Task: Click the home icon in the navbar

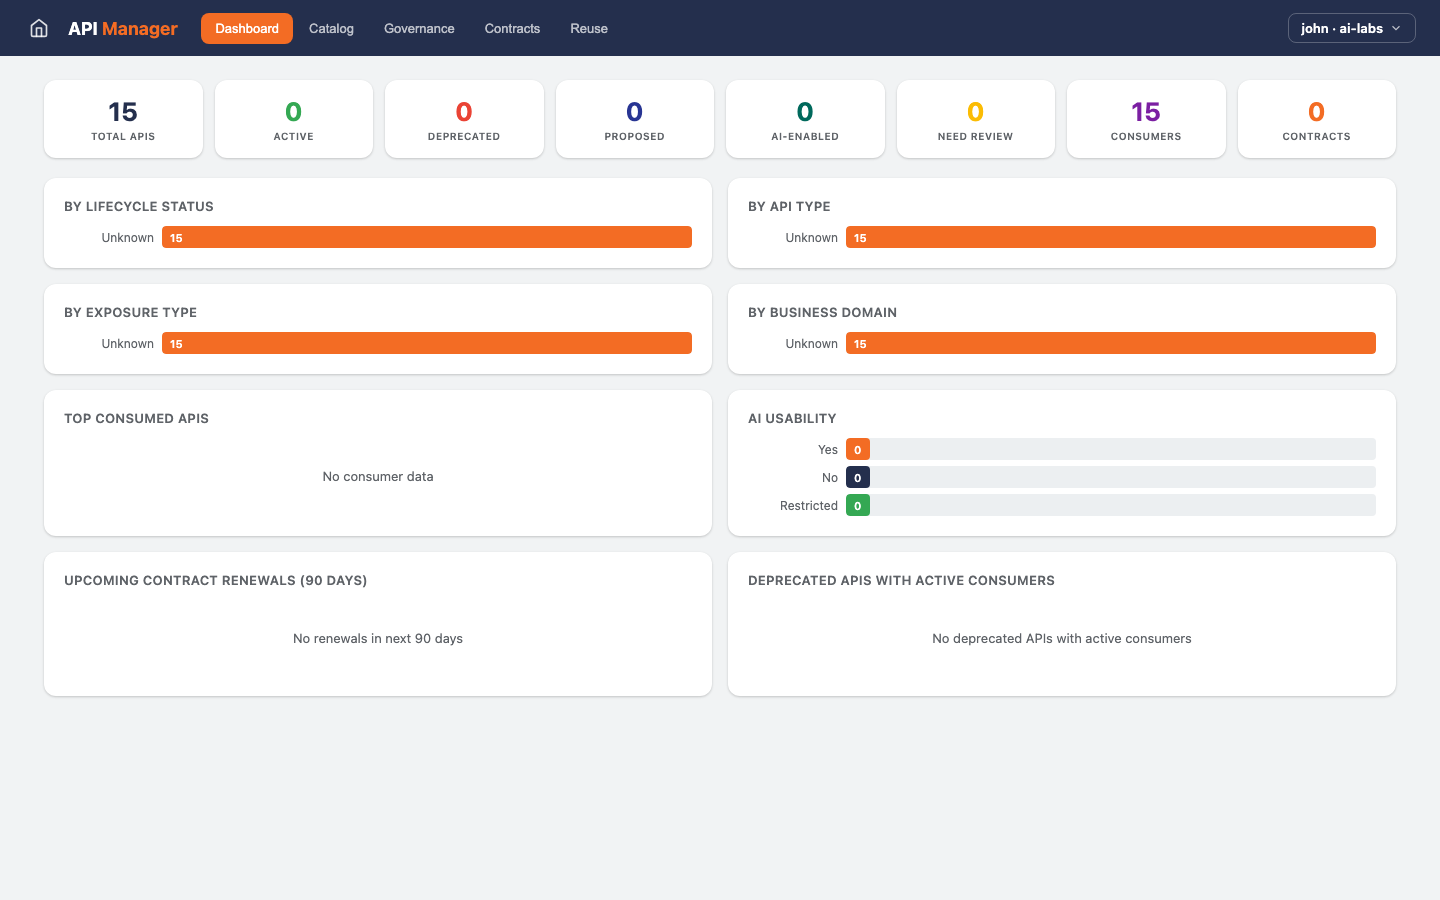Action: click(x=38, y=28)
